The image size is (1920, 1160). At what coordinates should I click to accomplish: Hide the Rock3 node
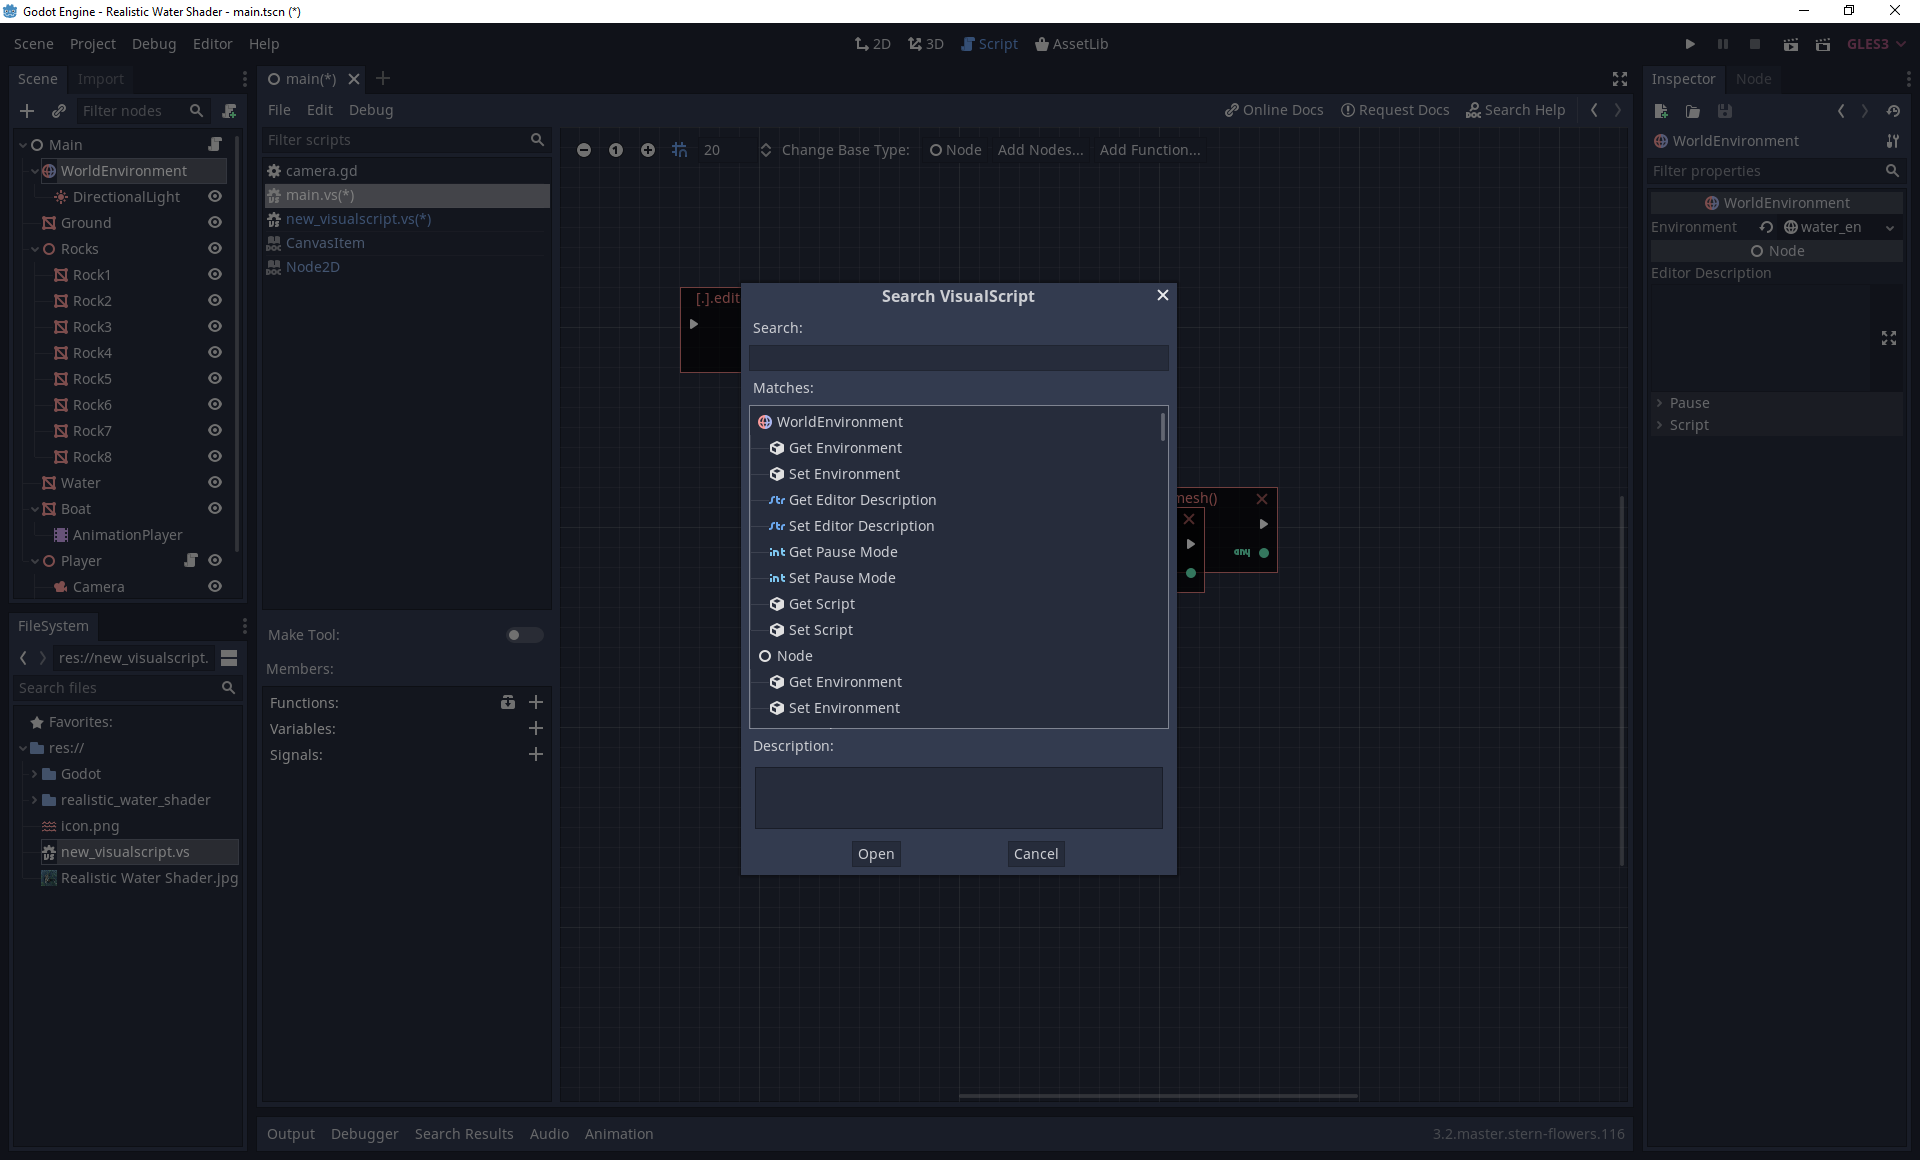214,326
